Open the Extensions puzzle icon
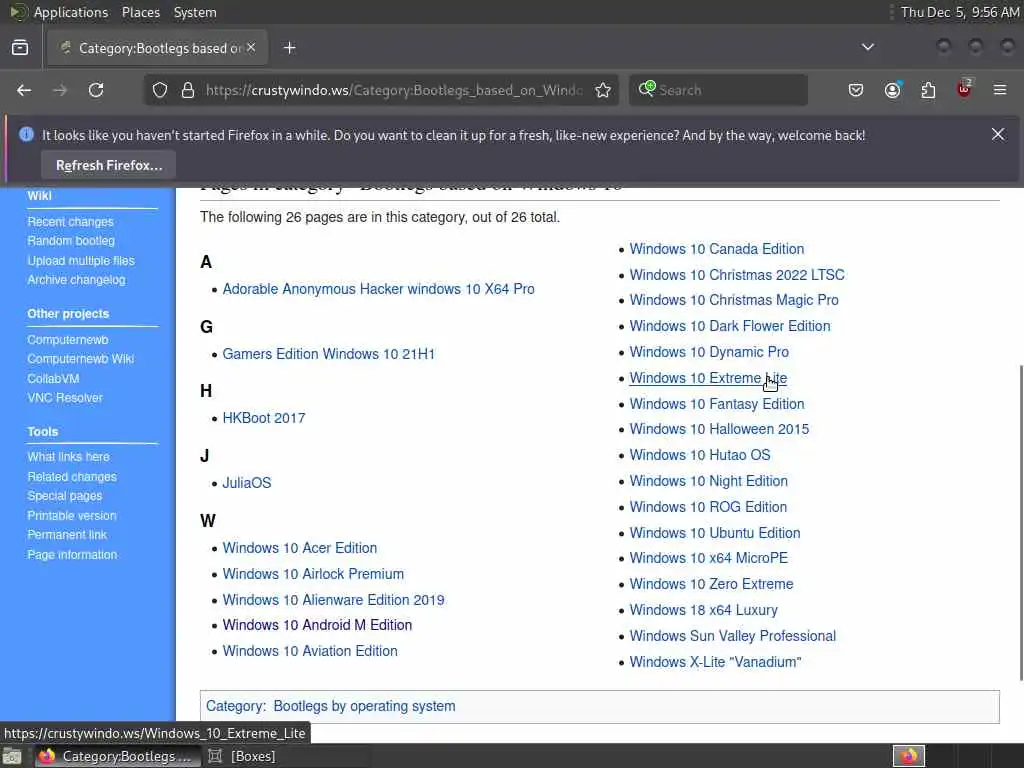 [928, 90]
